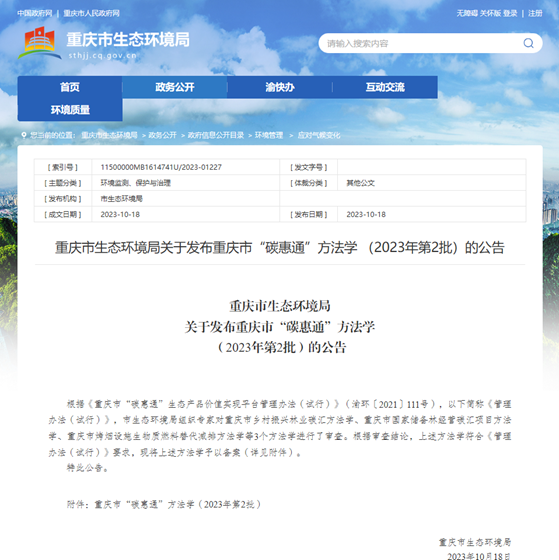The height and width of the screenshot is (560, 559).
Task: Go to 应对气候变化 breadcrumb link
Action: (x=319, y=135)
